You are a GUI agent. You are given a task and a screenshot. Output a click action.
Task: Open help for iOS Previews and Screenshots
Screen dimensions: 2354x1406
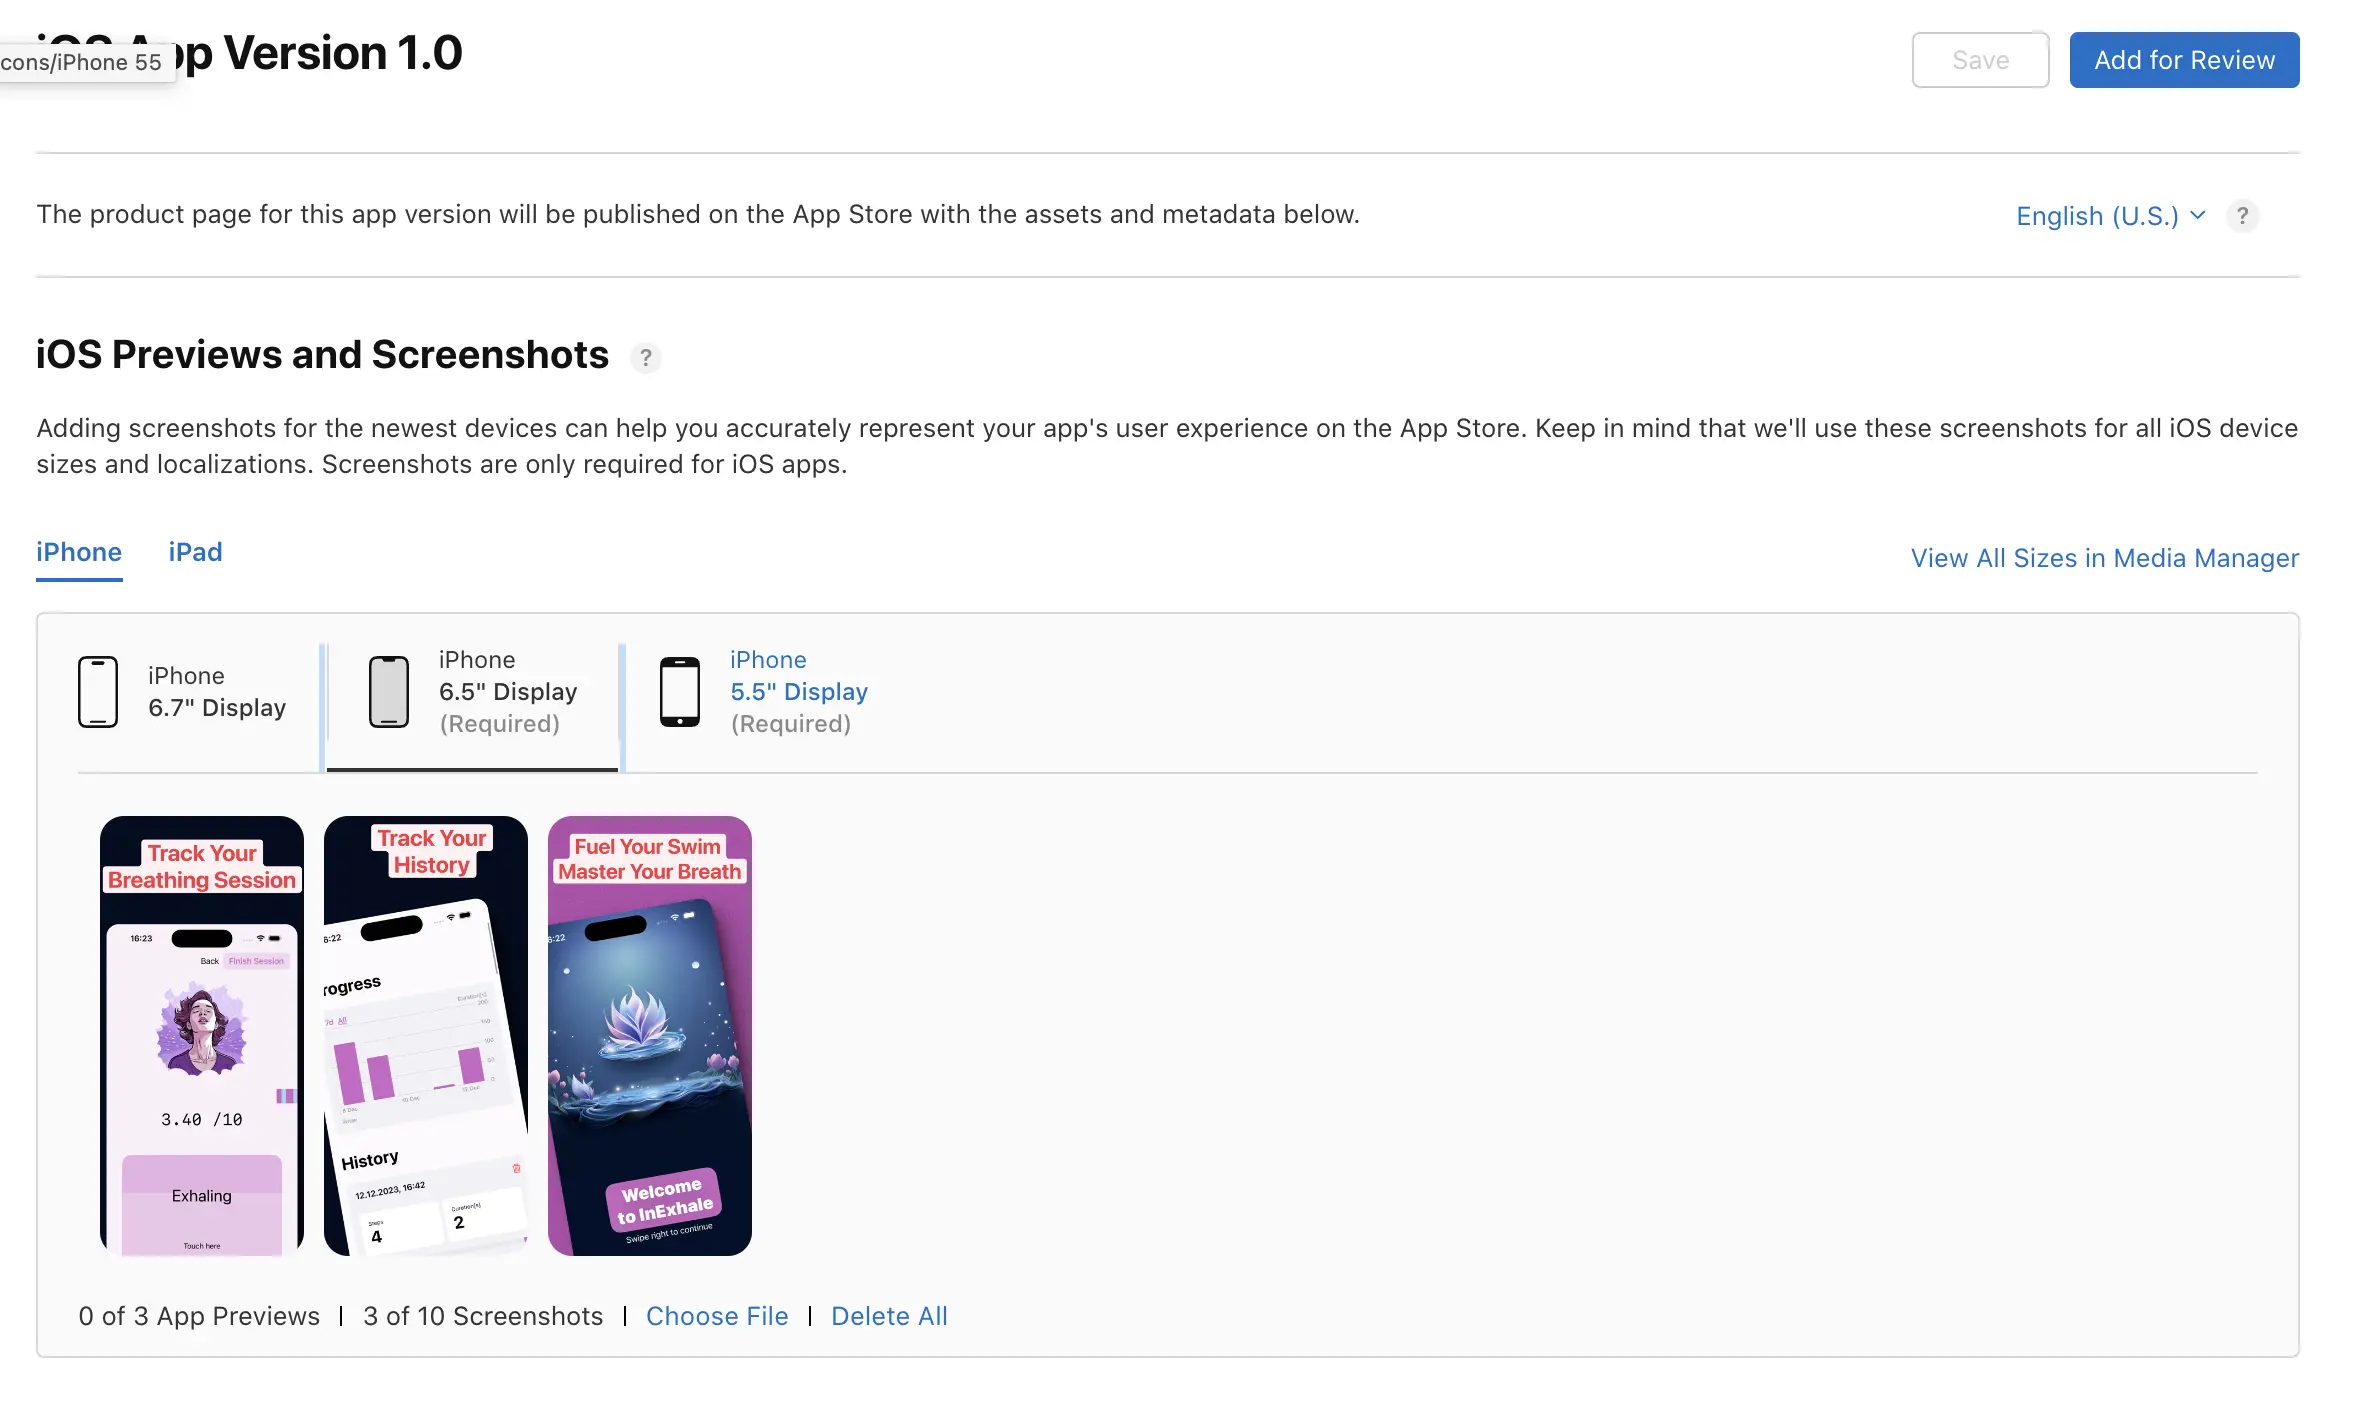[646, 358]
